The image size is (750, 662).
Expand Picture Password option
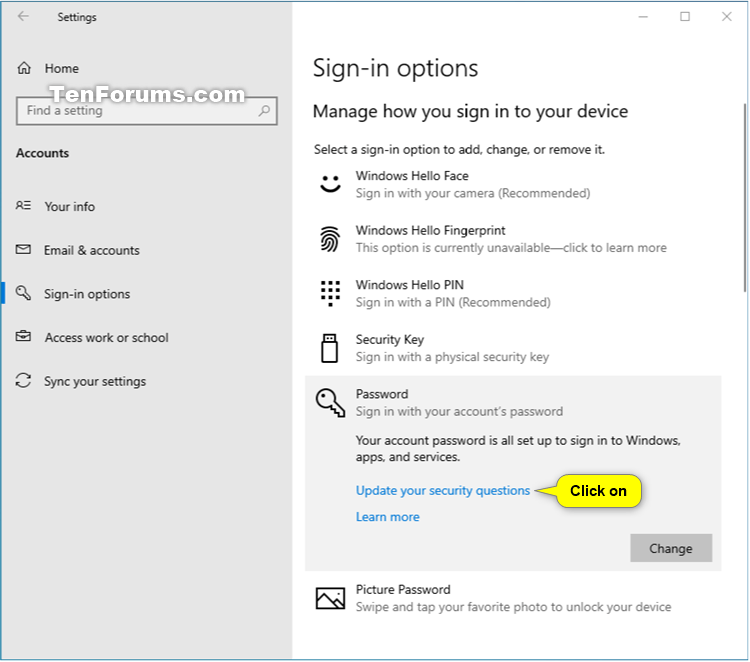coord(513,598)
